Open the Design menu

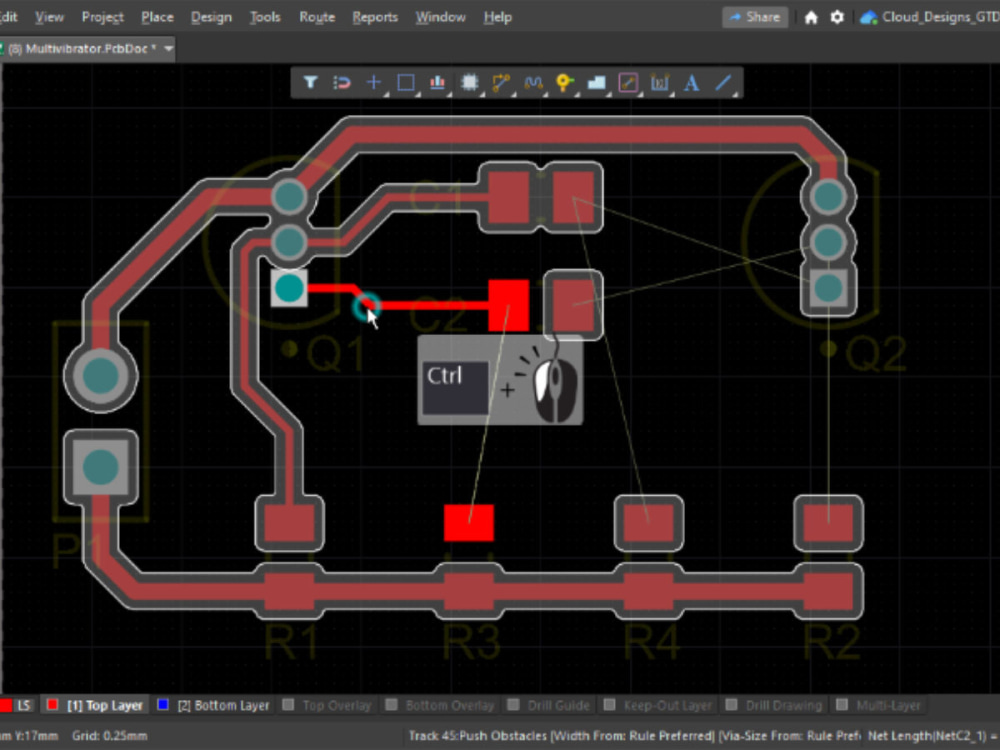tap(211, 17)
